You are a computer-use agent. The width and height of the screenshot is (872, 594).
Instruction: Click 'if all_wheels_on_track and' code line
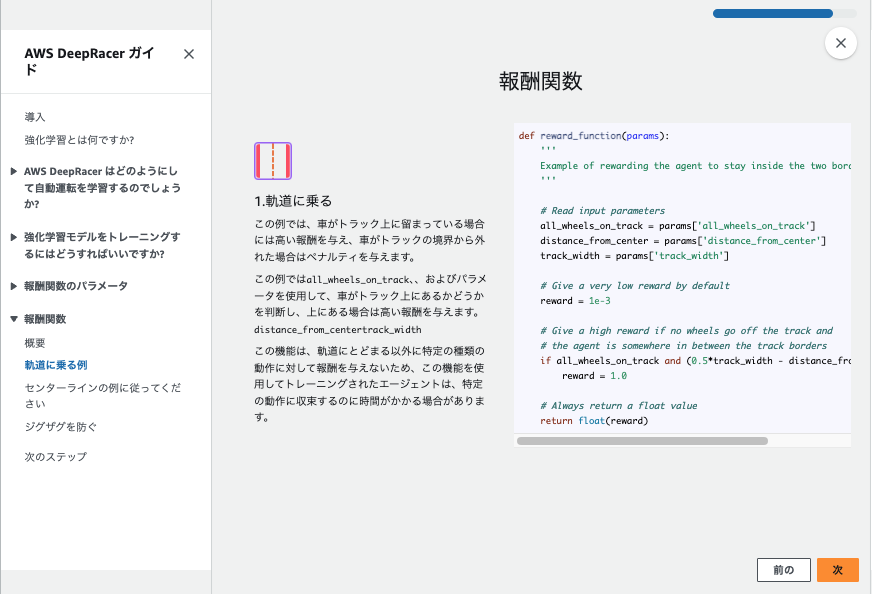(x=695, y=361)
